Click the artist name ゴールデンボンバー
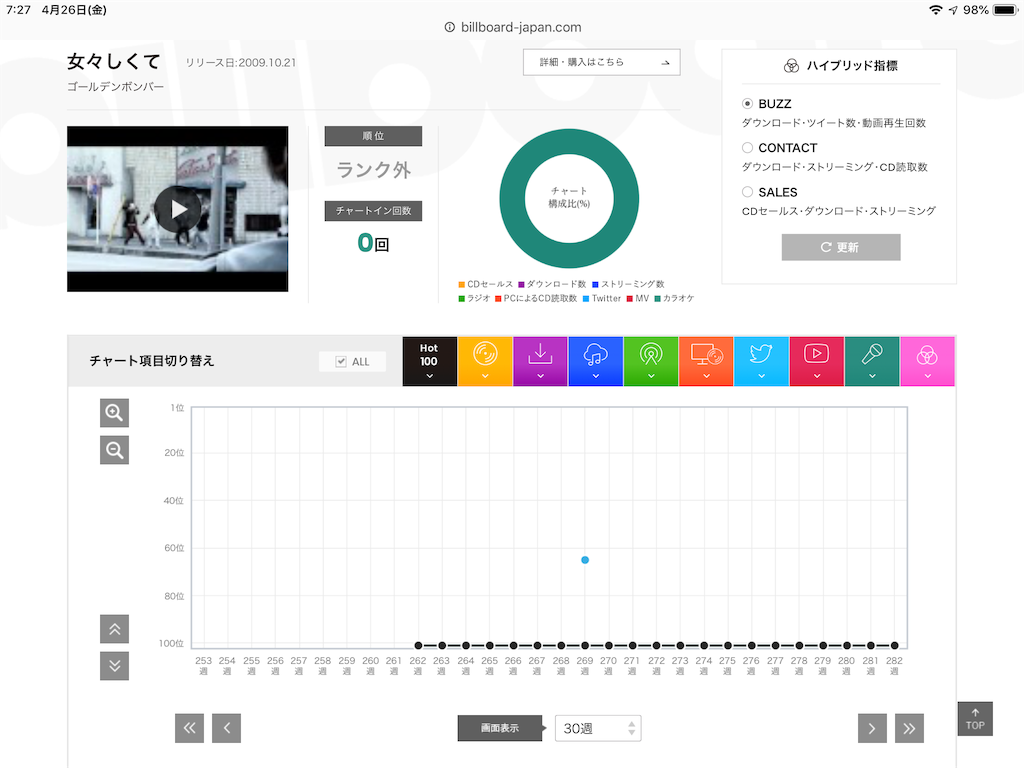This screenshot has width=1024, height=768. [x=116, y=86]
